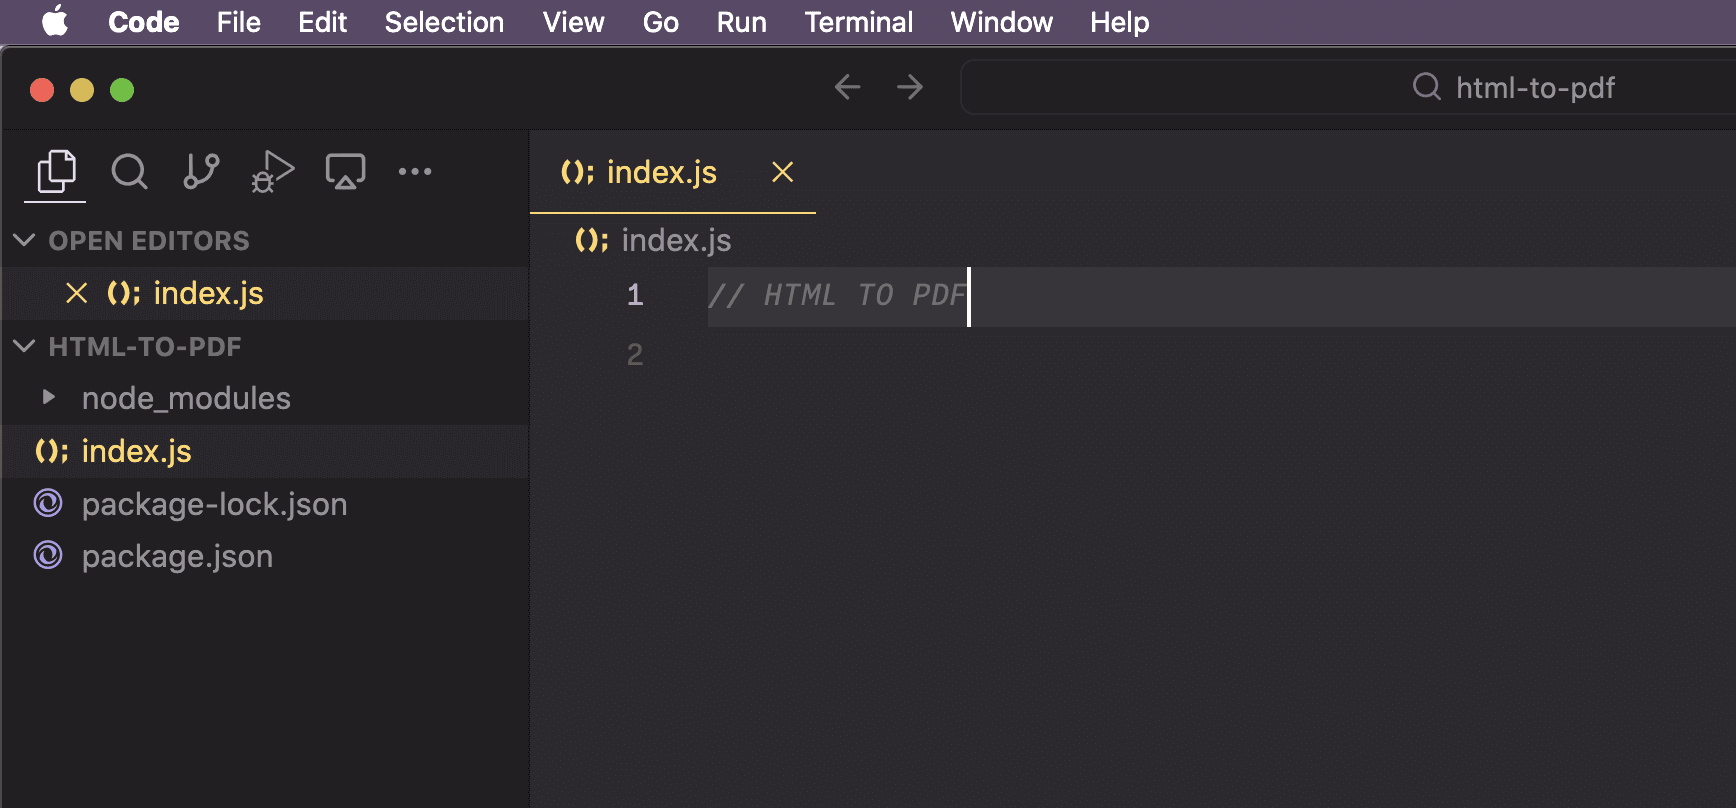Open the Edit menu
This screenshot has width=1736, height=808.
point(322,22)
